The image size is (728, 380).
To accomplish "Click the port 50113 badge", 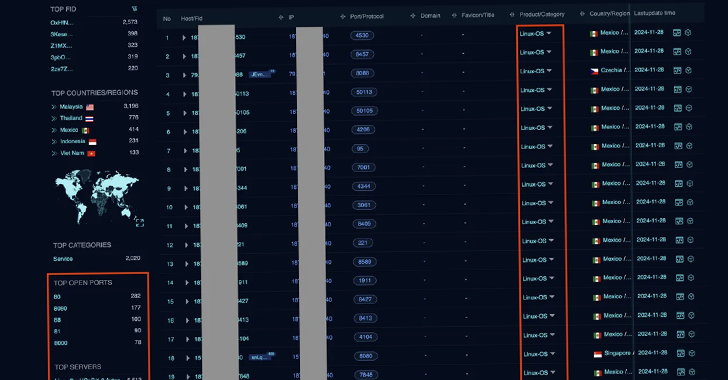I will click(364, 92).
